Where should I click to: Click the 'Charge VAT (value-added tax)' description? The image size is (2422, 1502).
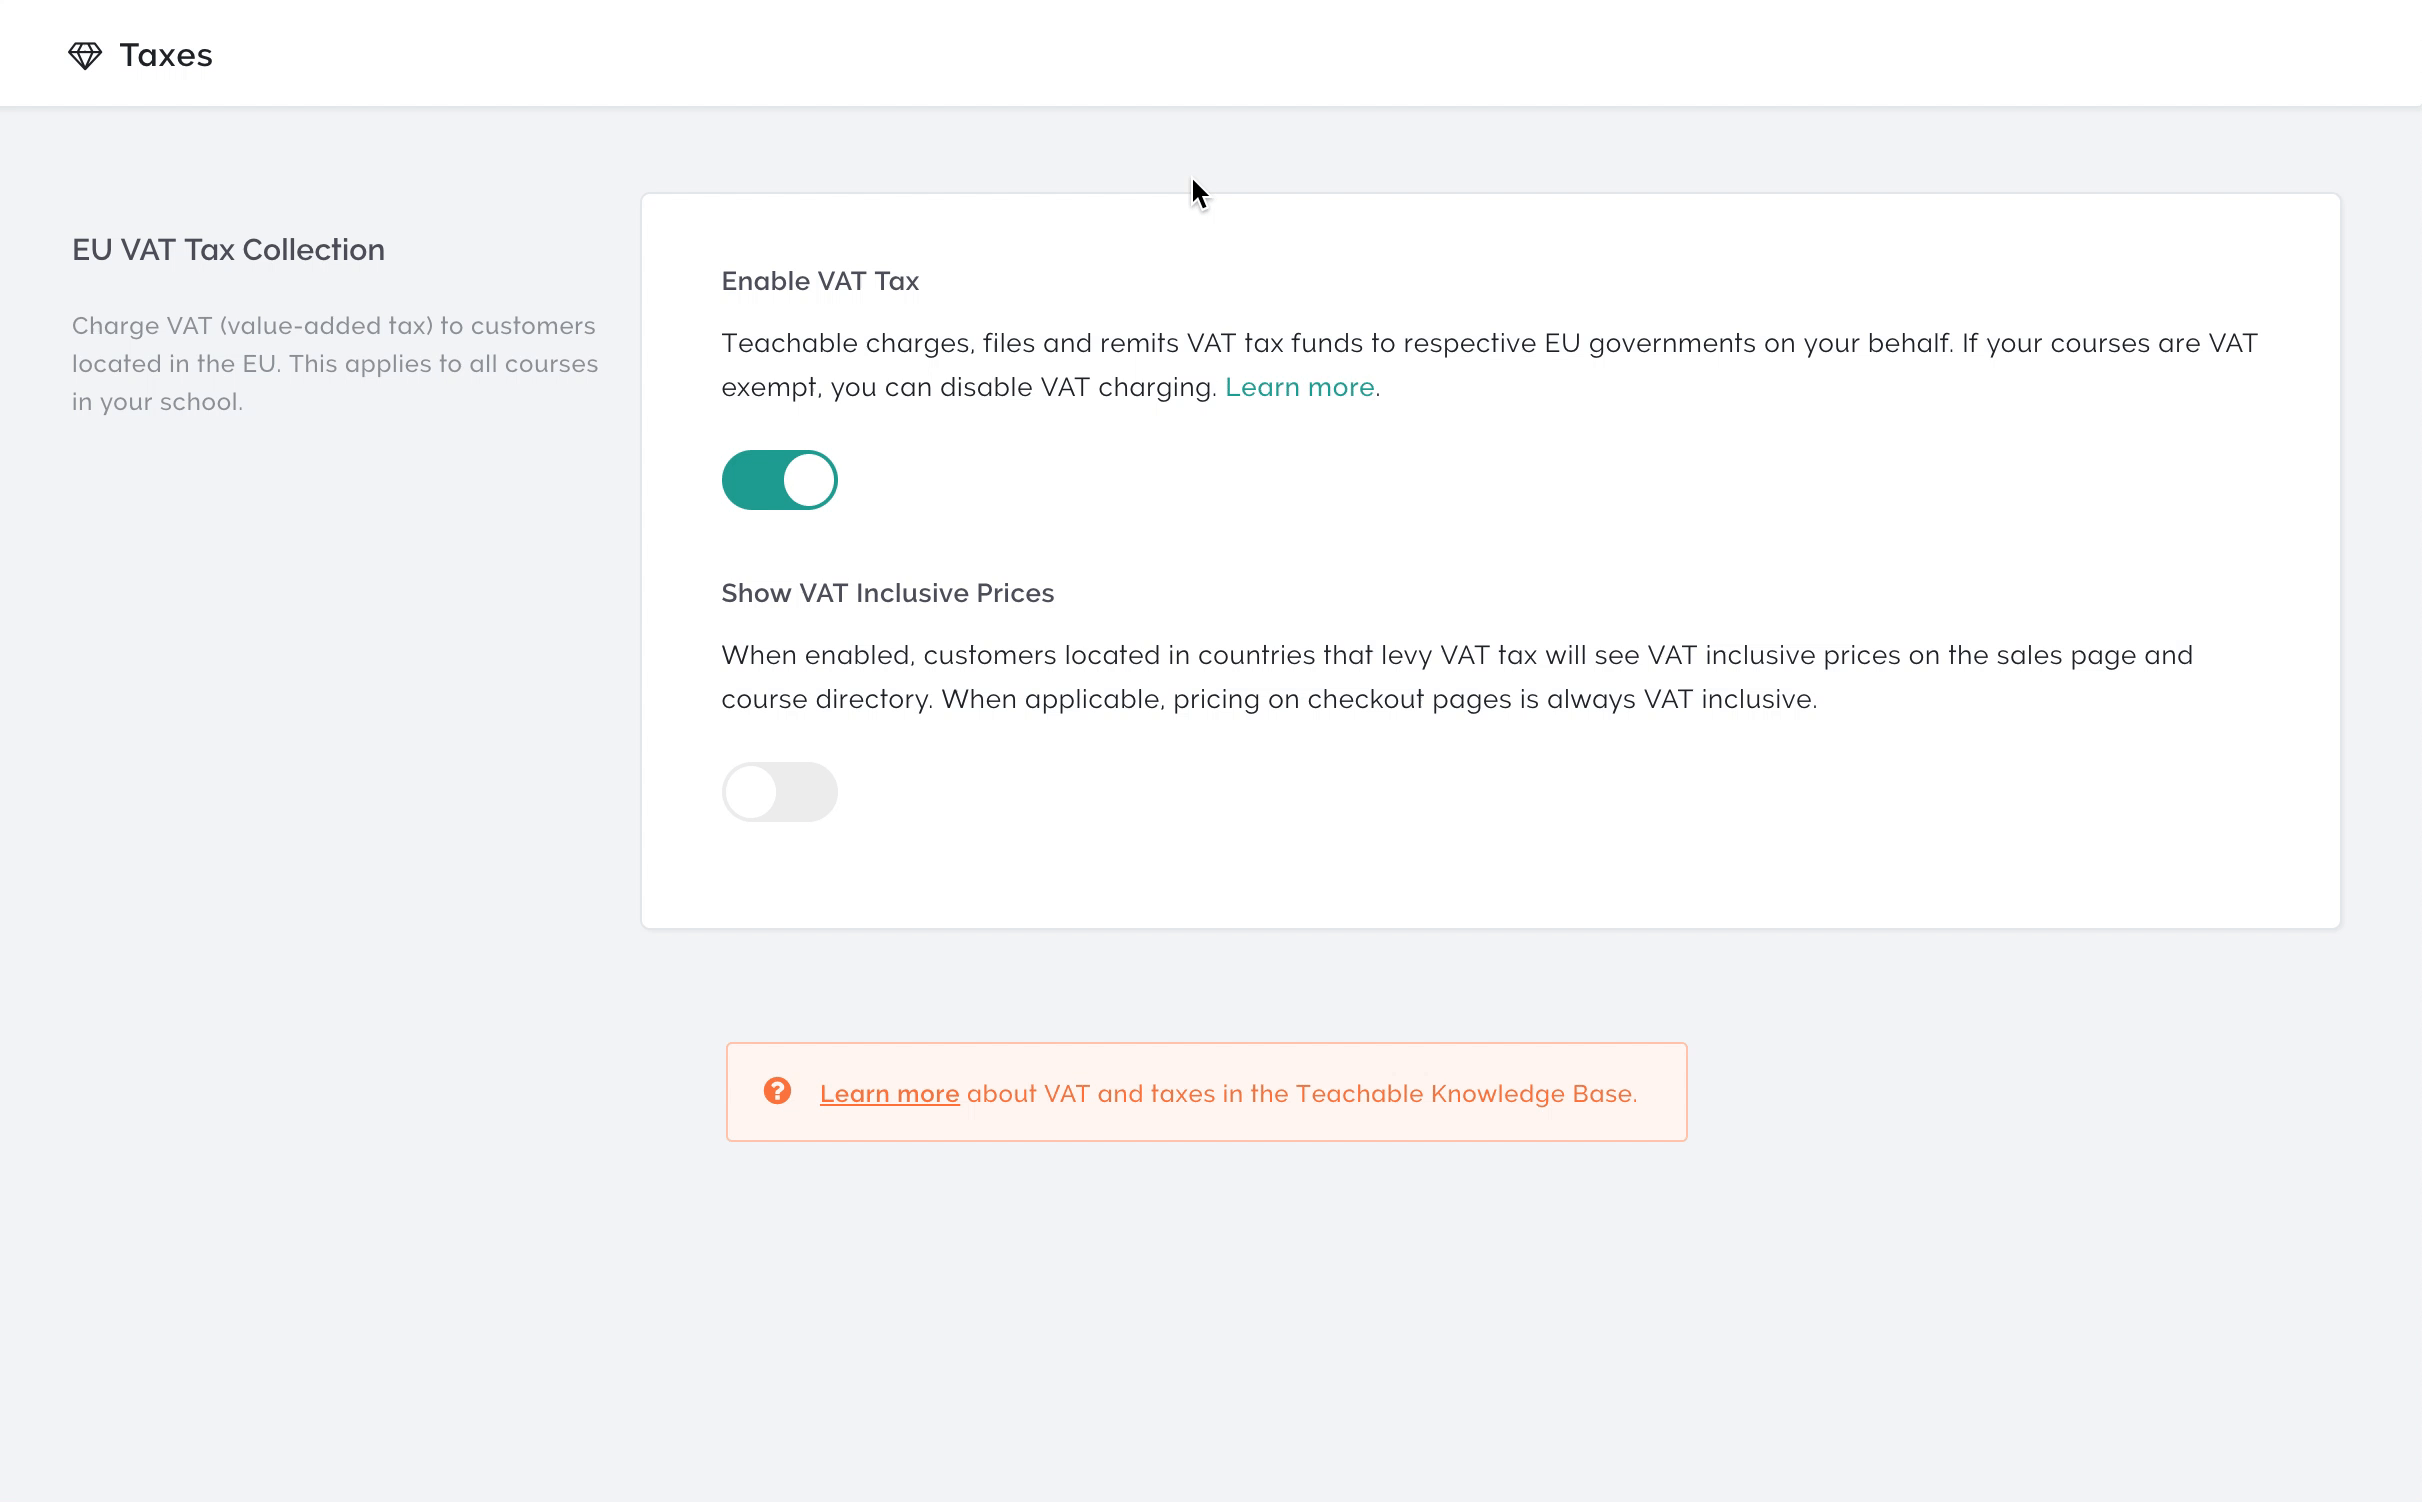coord(335,364)
